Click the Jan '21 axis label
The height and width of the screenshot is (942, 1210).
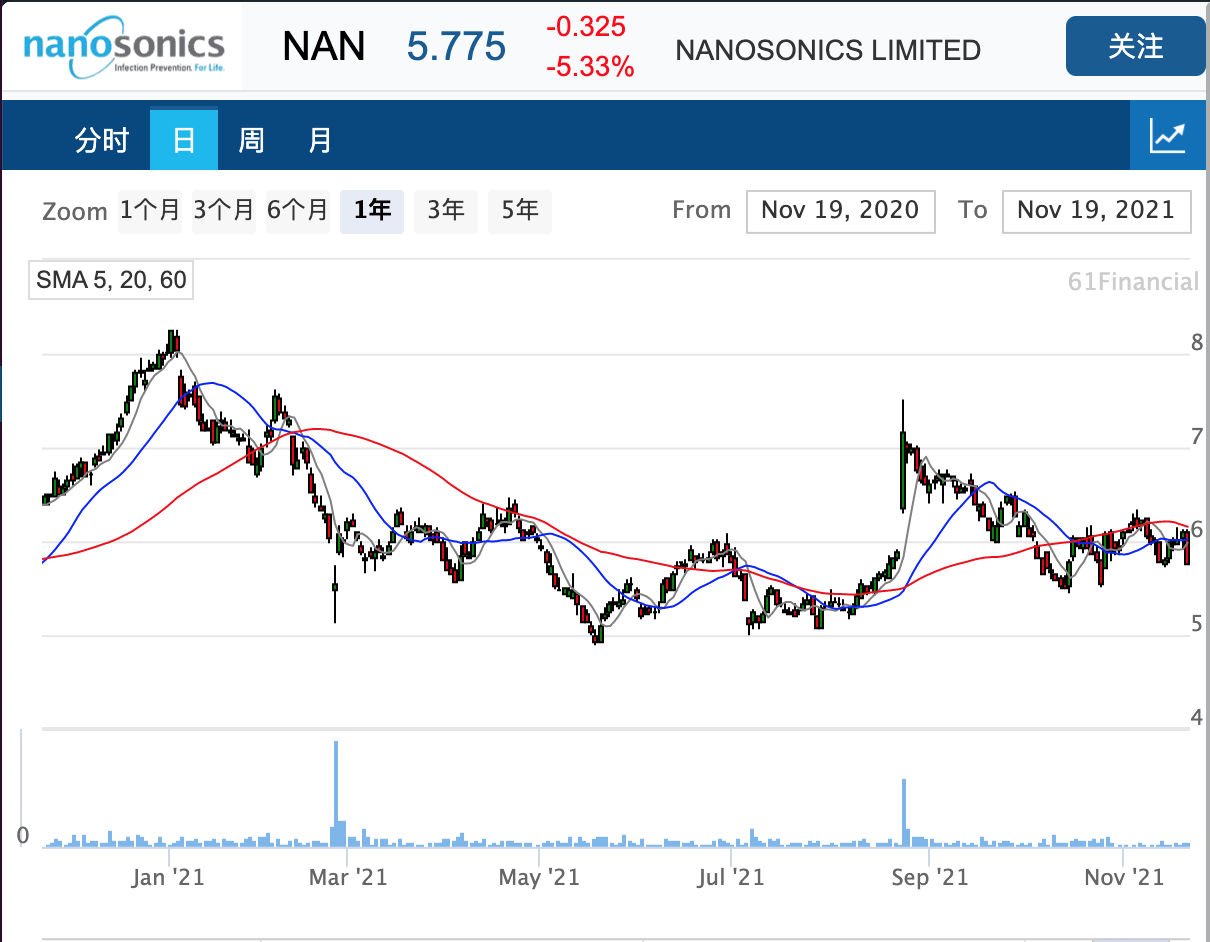[168, 878]
